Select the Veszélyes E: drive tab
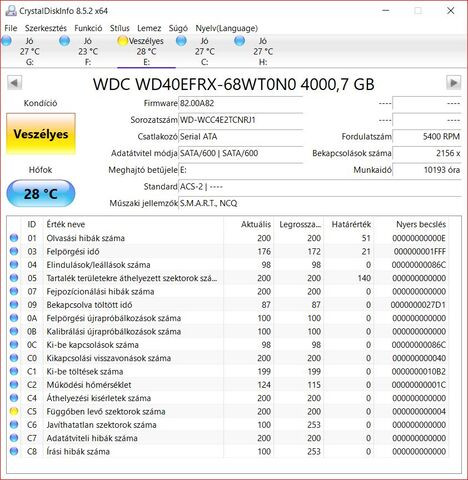The height and width of the screenshot is (480, 468). pos(146,51)
